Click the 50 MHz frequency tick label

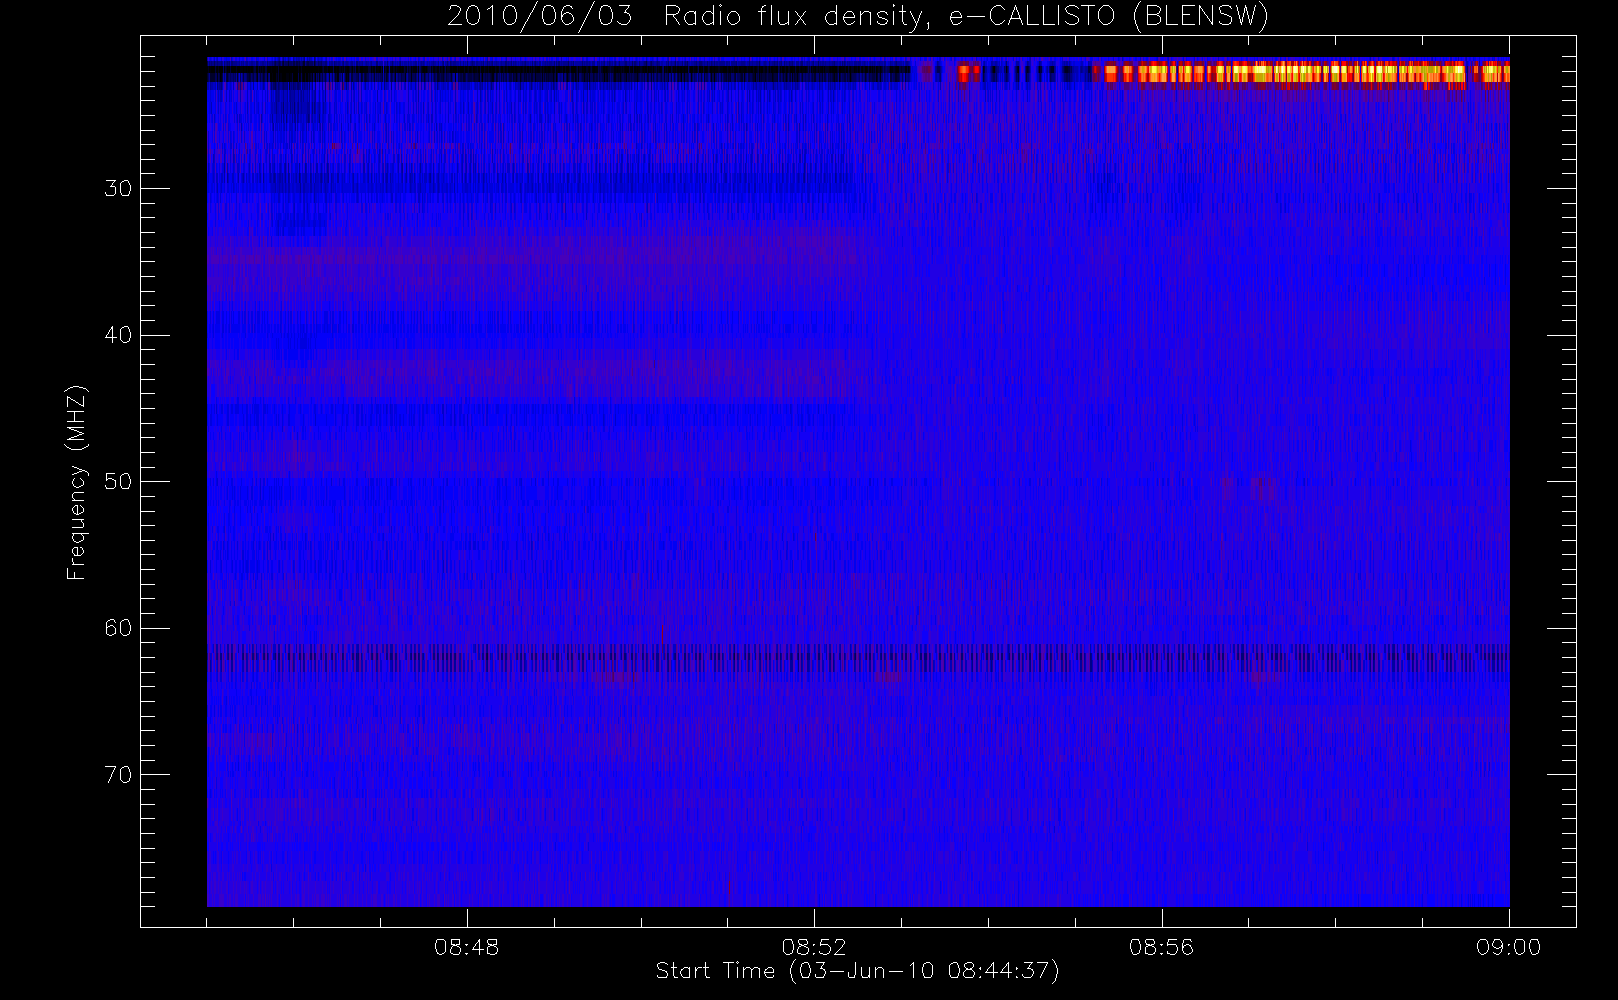point(118,482)
